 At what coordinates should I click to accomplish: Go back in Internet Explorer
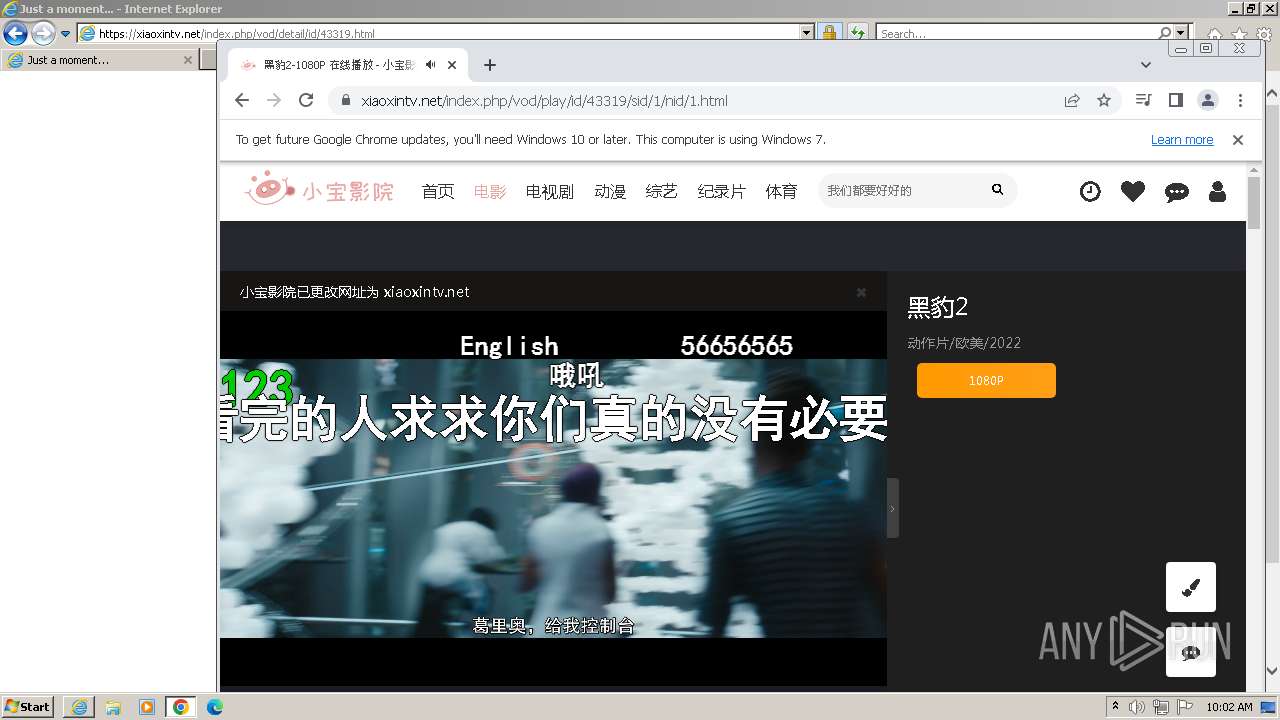(15, 33)
